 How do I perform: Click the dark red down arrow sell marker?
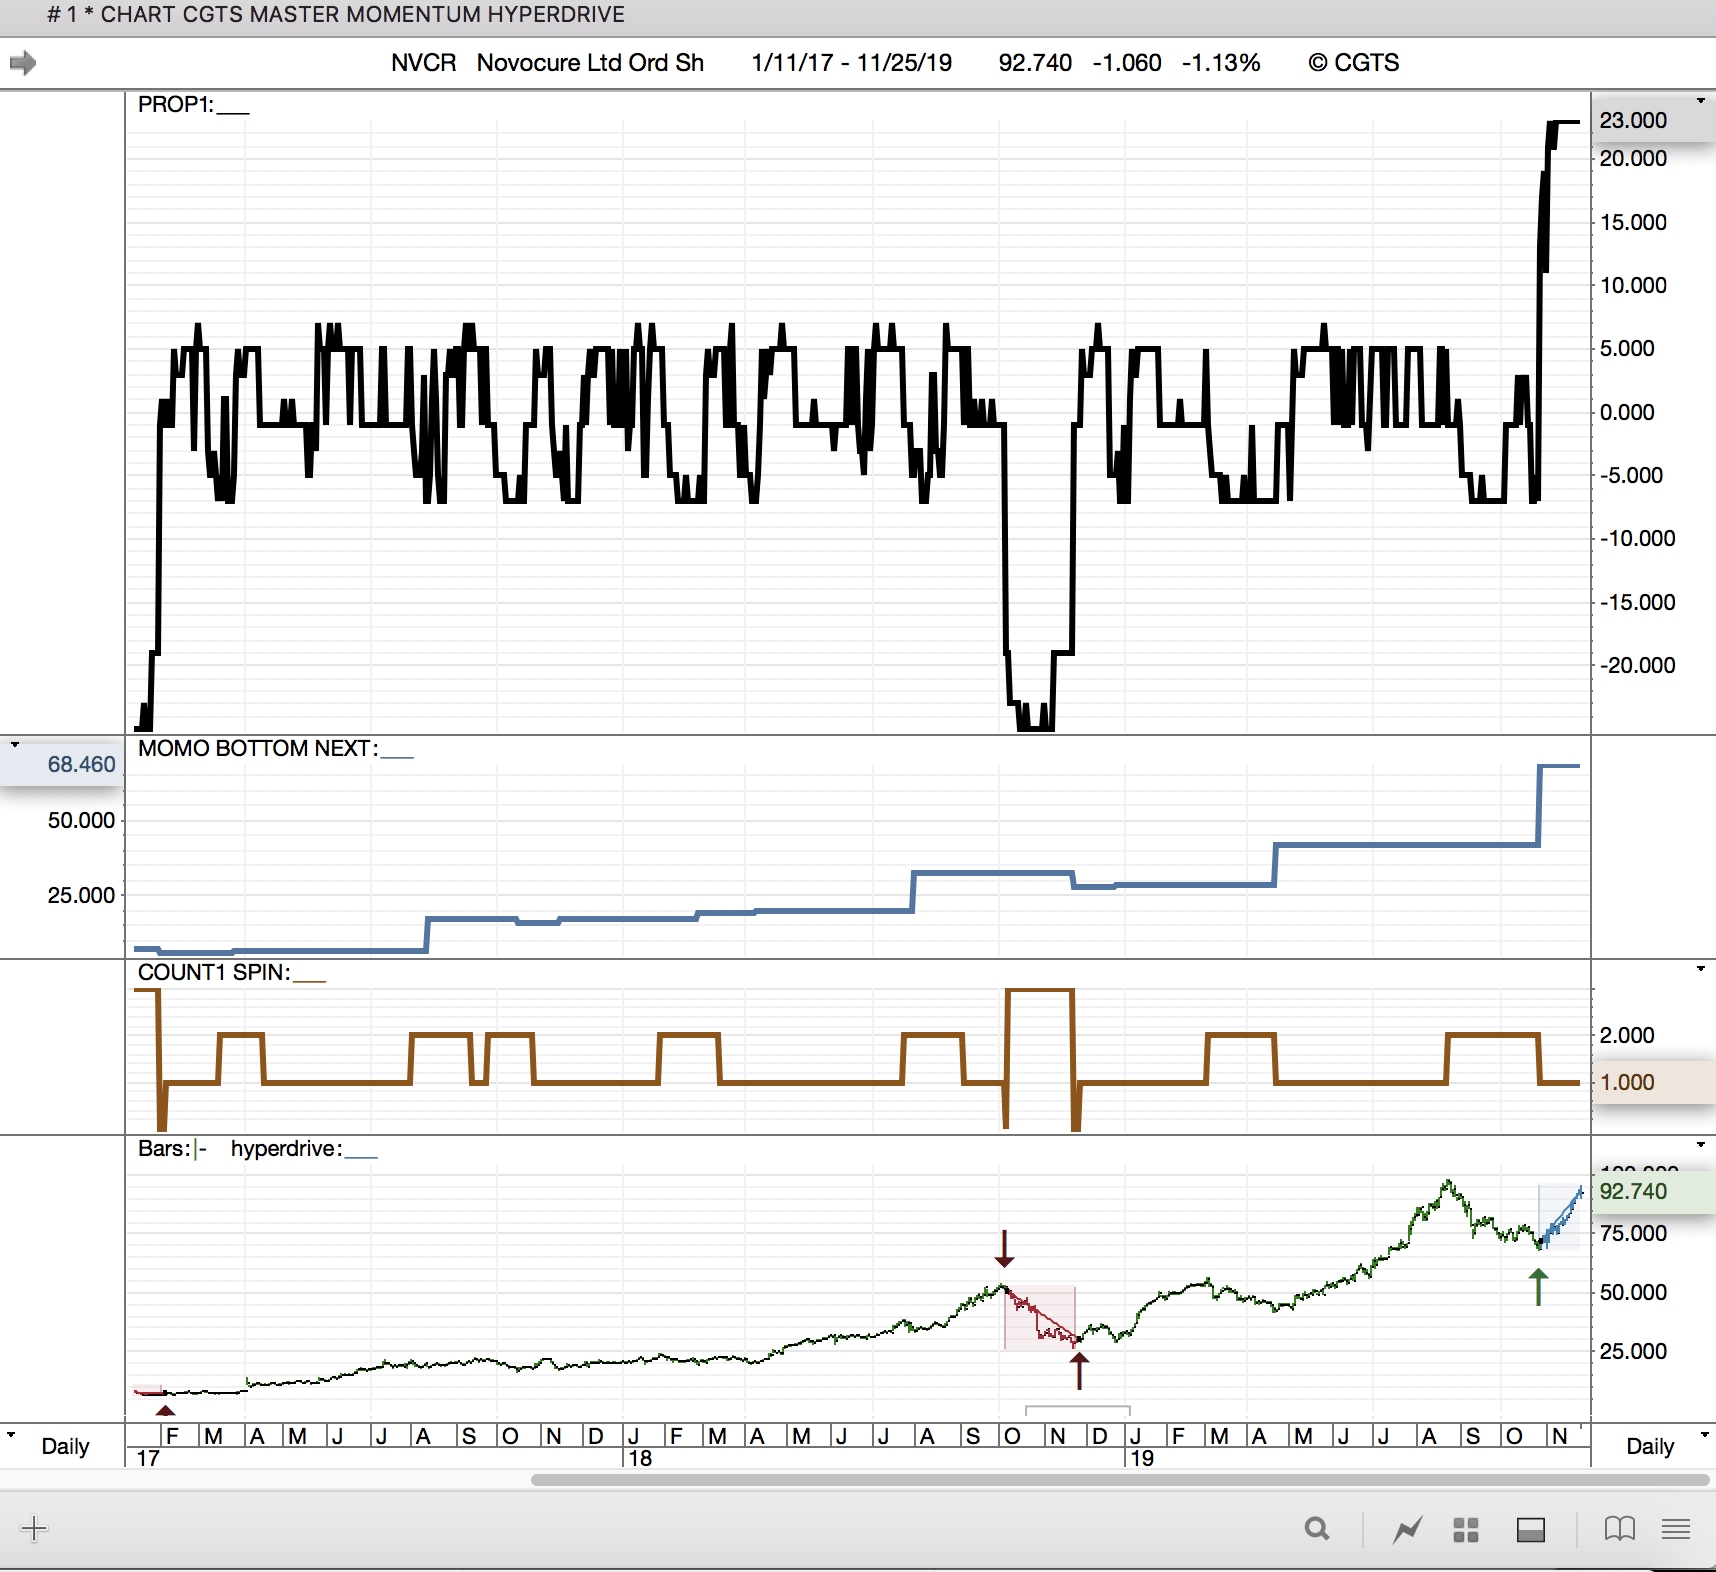point(1004,1249)
